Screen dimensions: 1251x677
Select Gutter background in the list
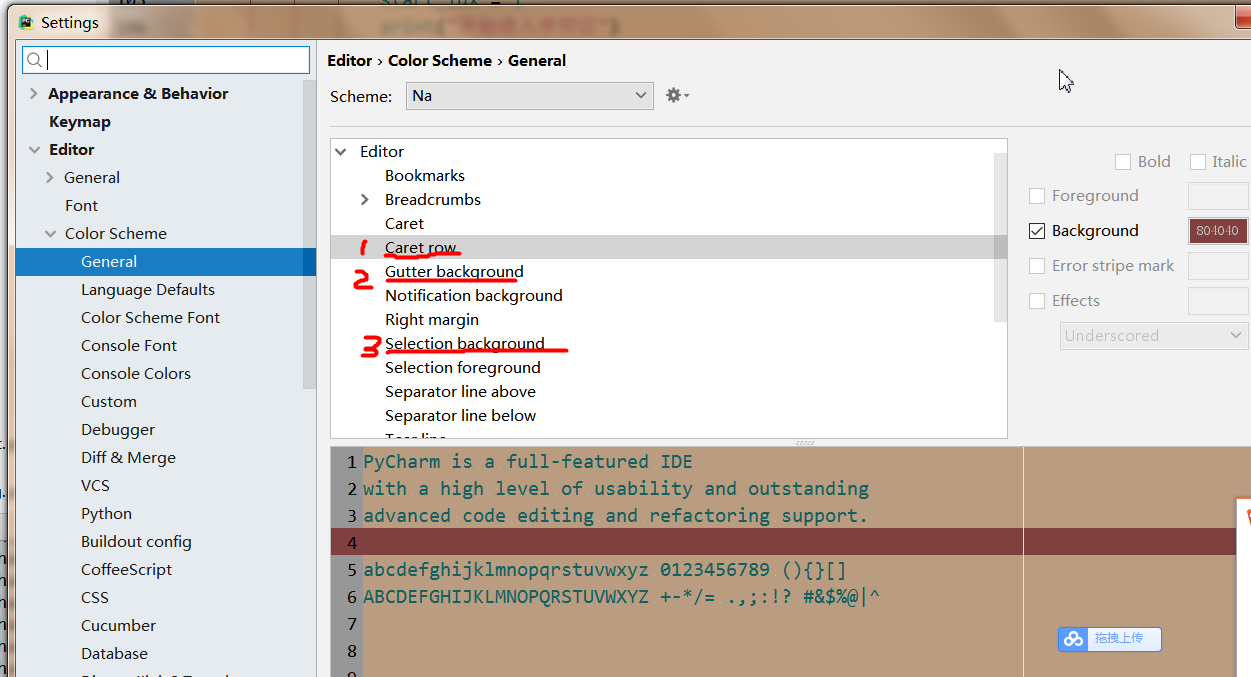454,272
